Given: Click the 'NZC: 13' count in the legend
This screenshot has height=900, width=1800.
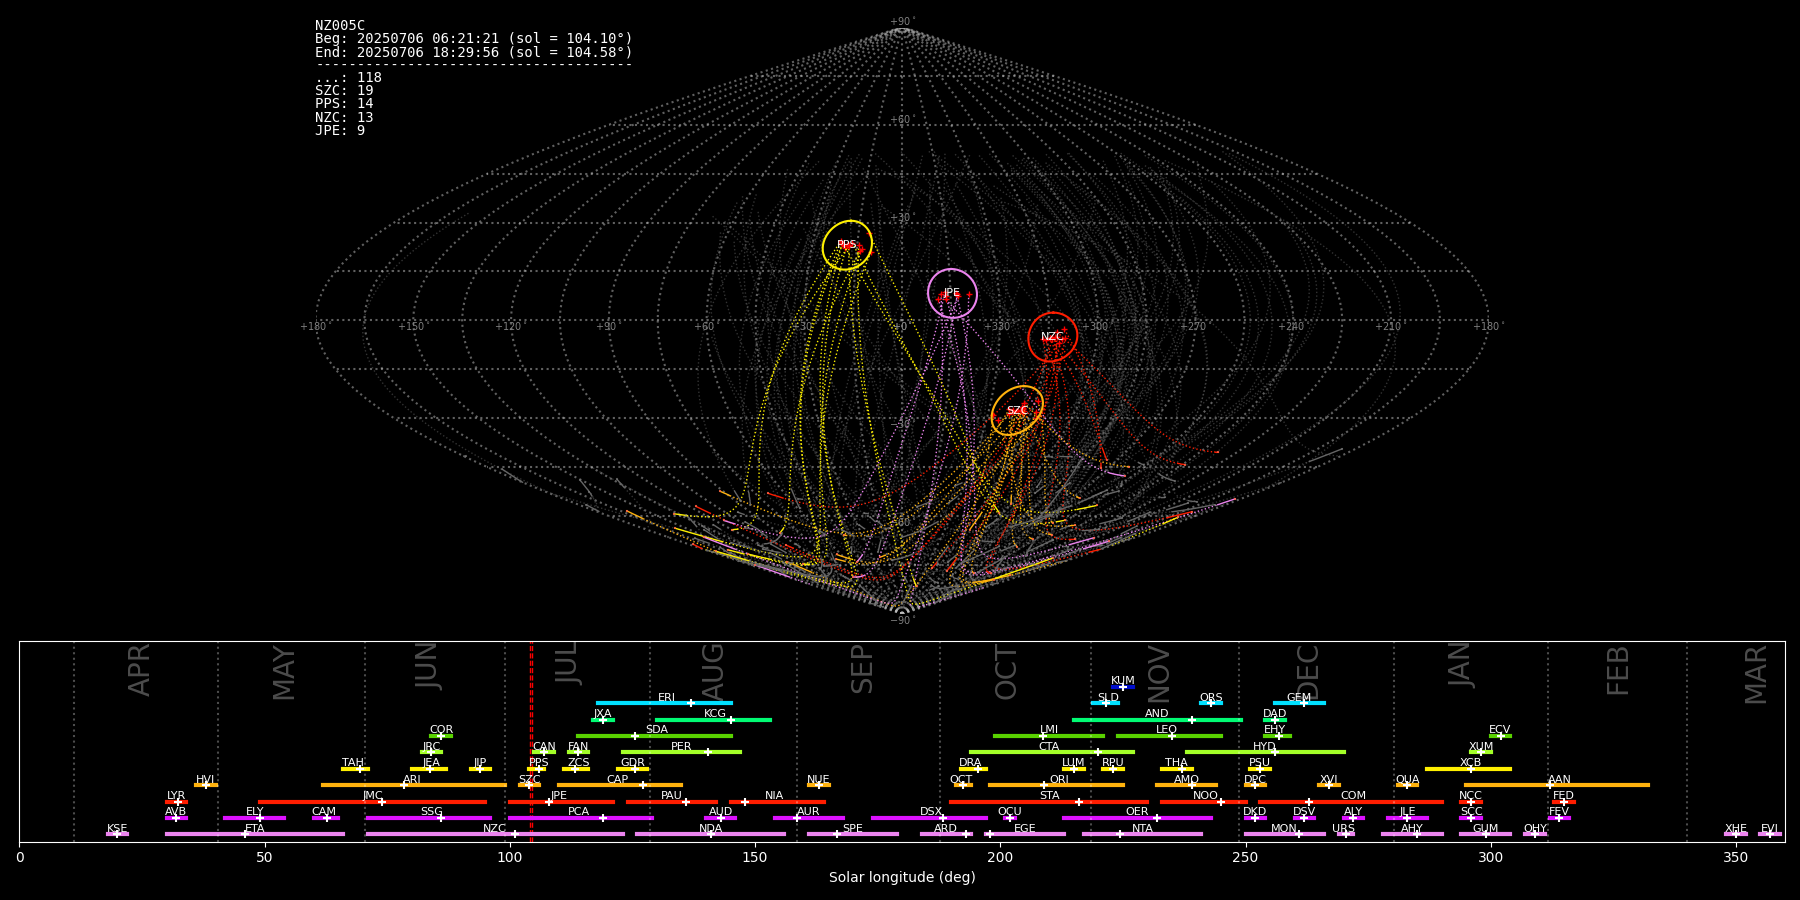Looking at the screenshot, I should (344, 118).
